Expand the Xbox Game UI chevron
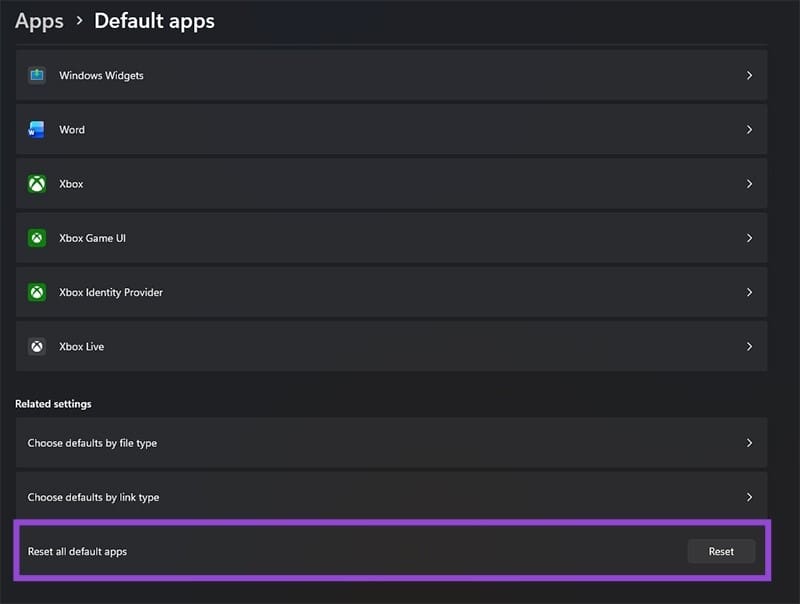Image resolution: width=800 pixels, height=604 pixels. (x=749, y=238)
